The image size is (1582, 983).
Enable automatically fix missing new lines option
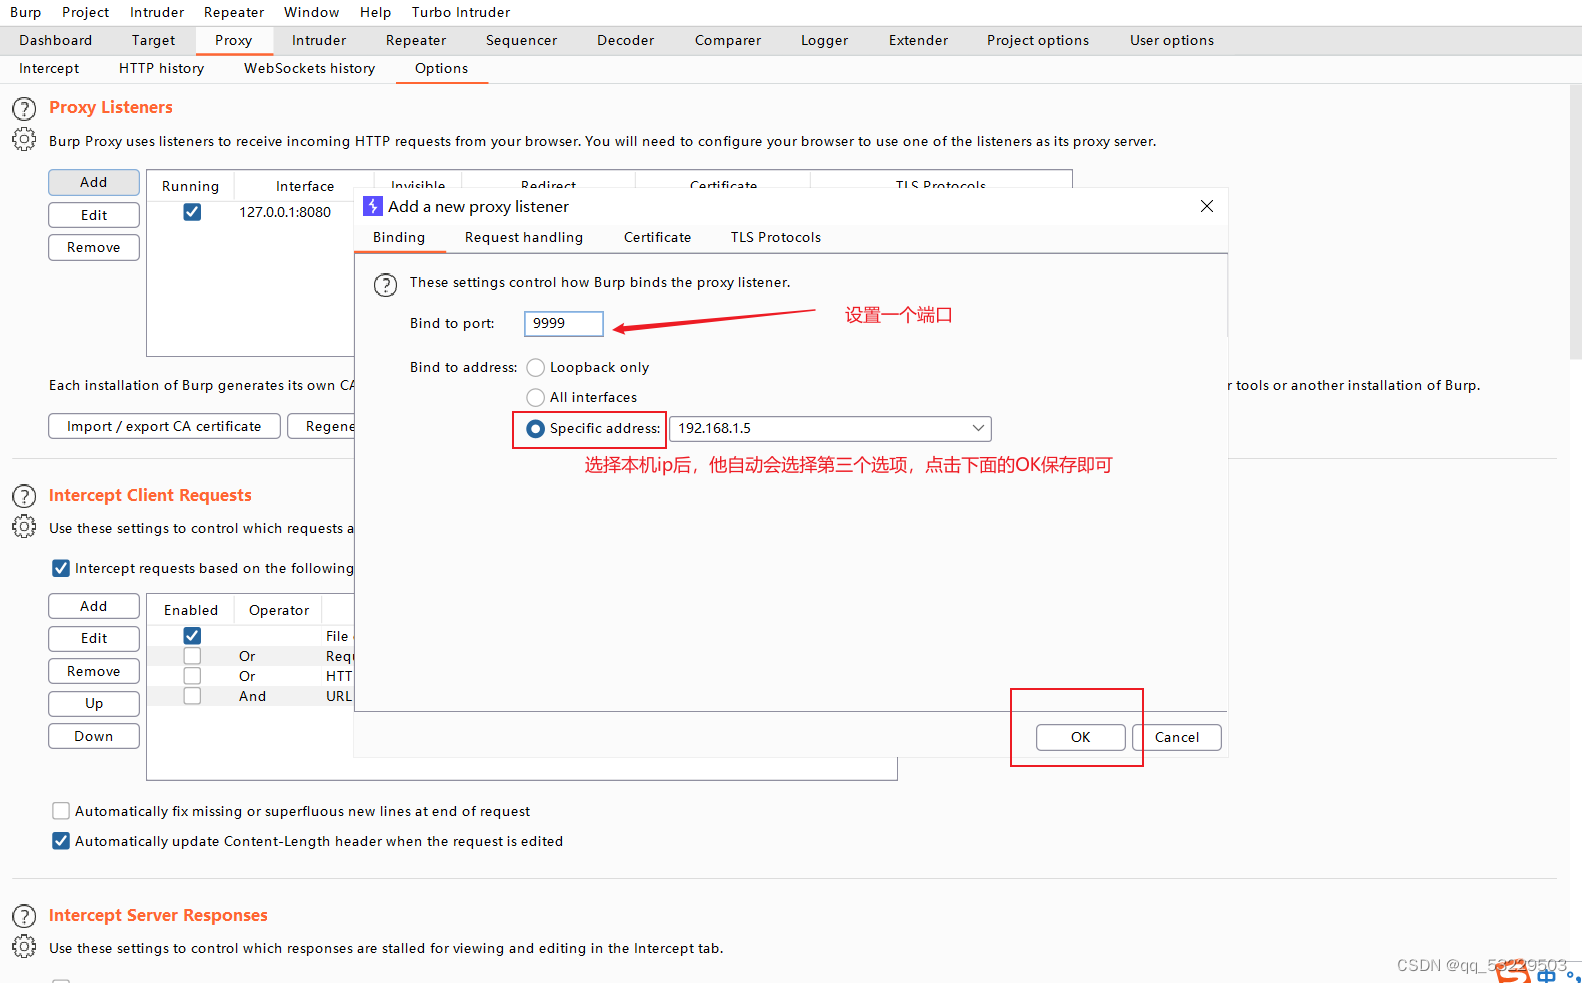pyautogui.click(x=61, y=811)
